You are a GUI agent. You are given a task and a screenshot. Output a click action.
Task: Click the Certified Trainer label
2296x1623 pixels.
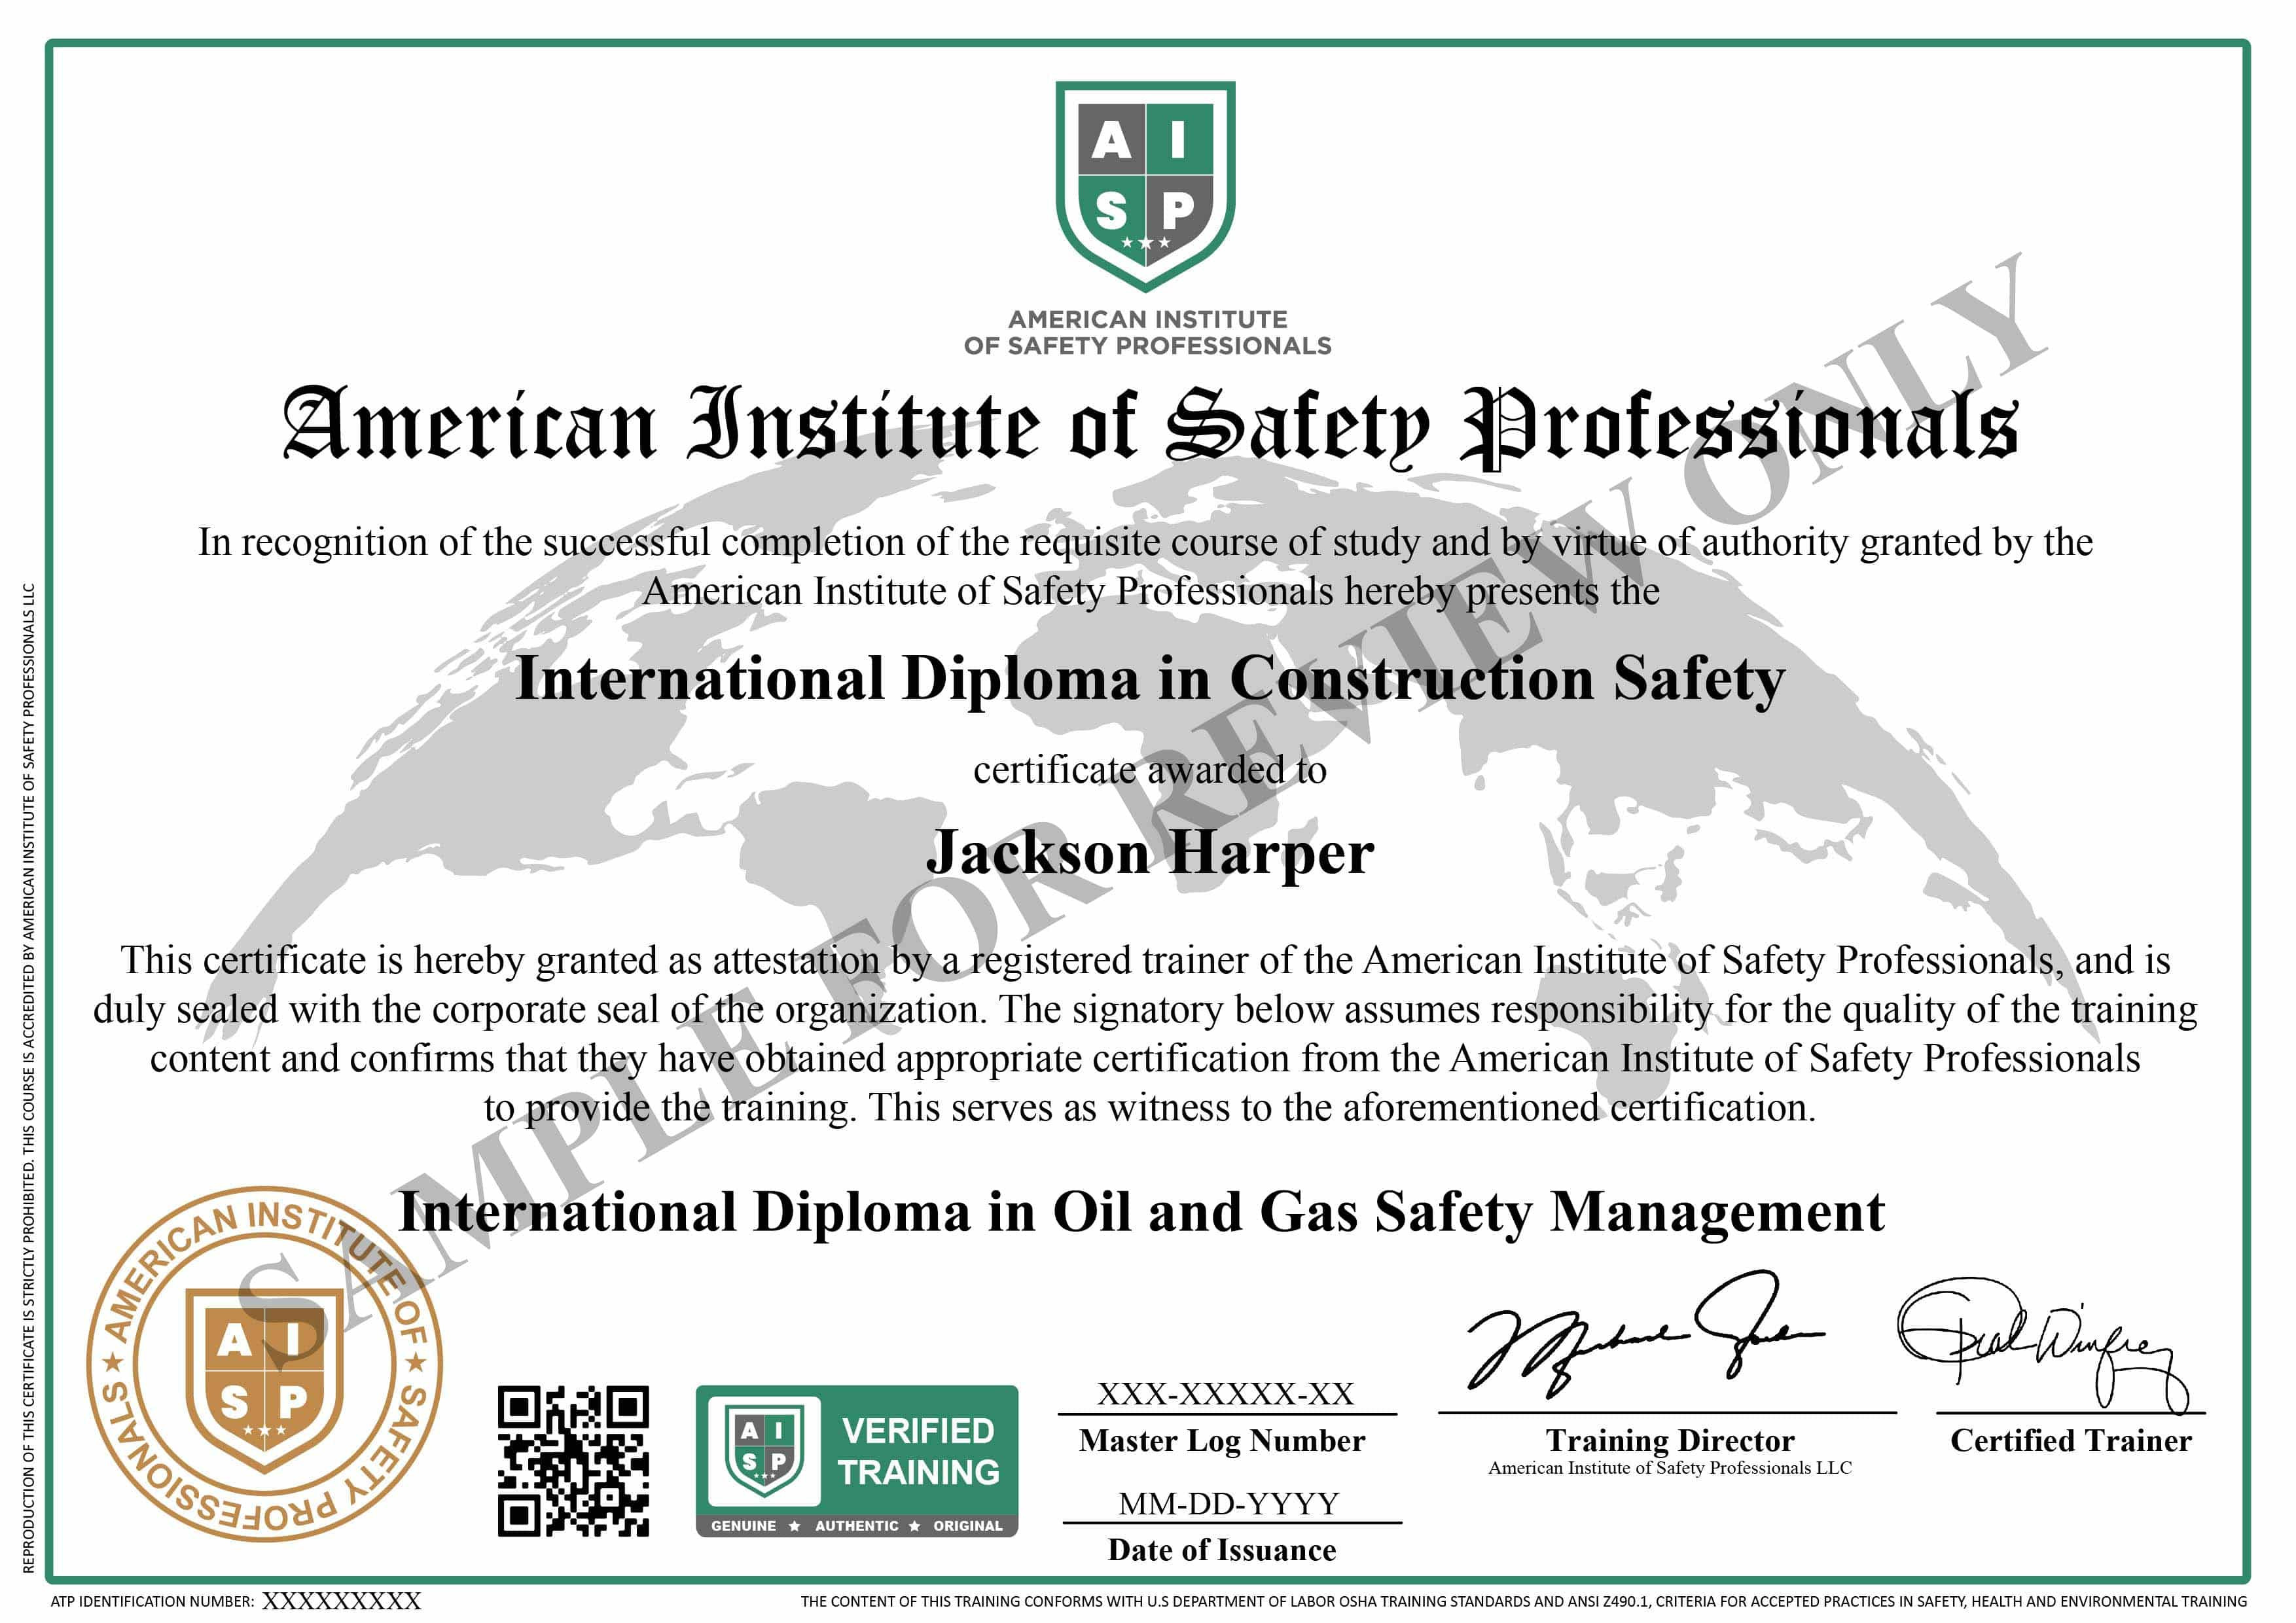coord(2071,1440)
